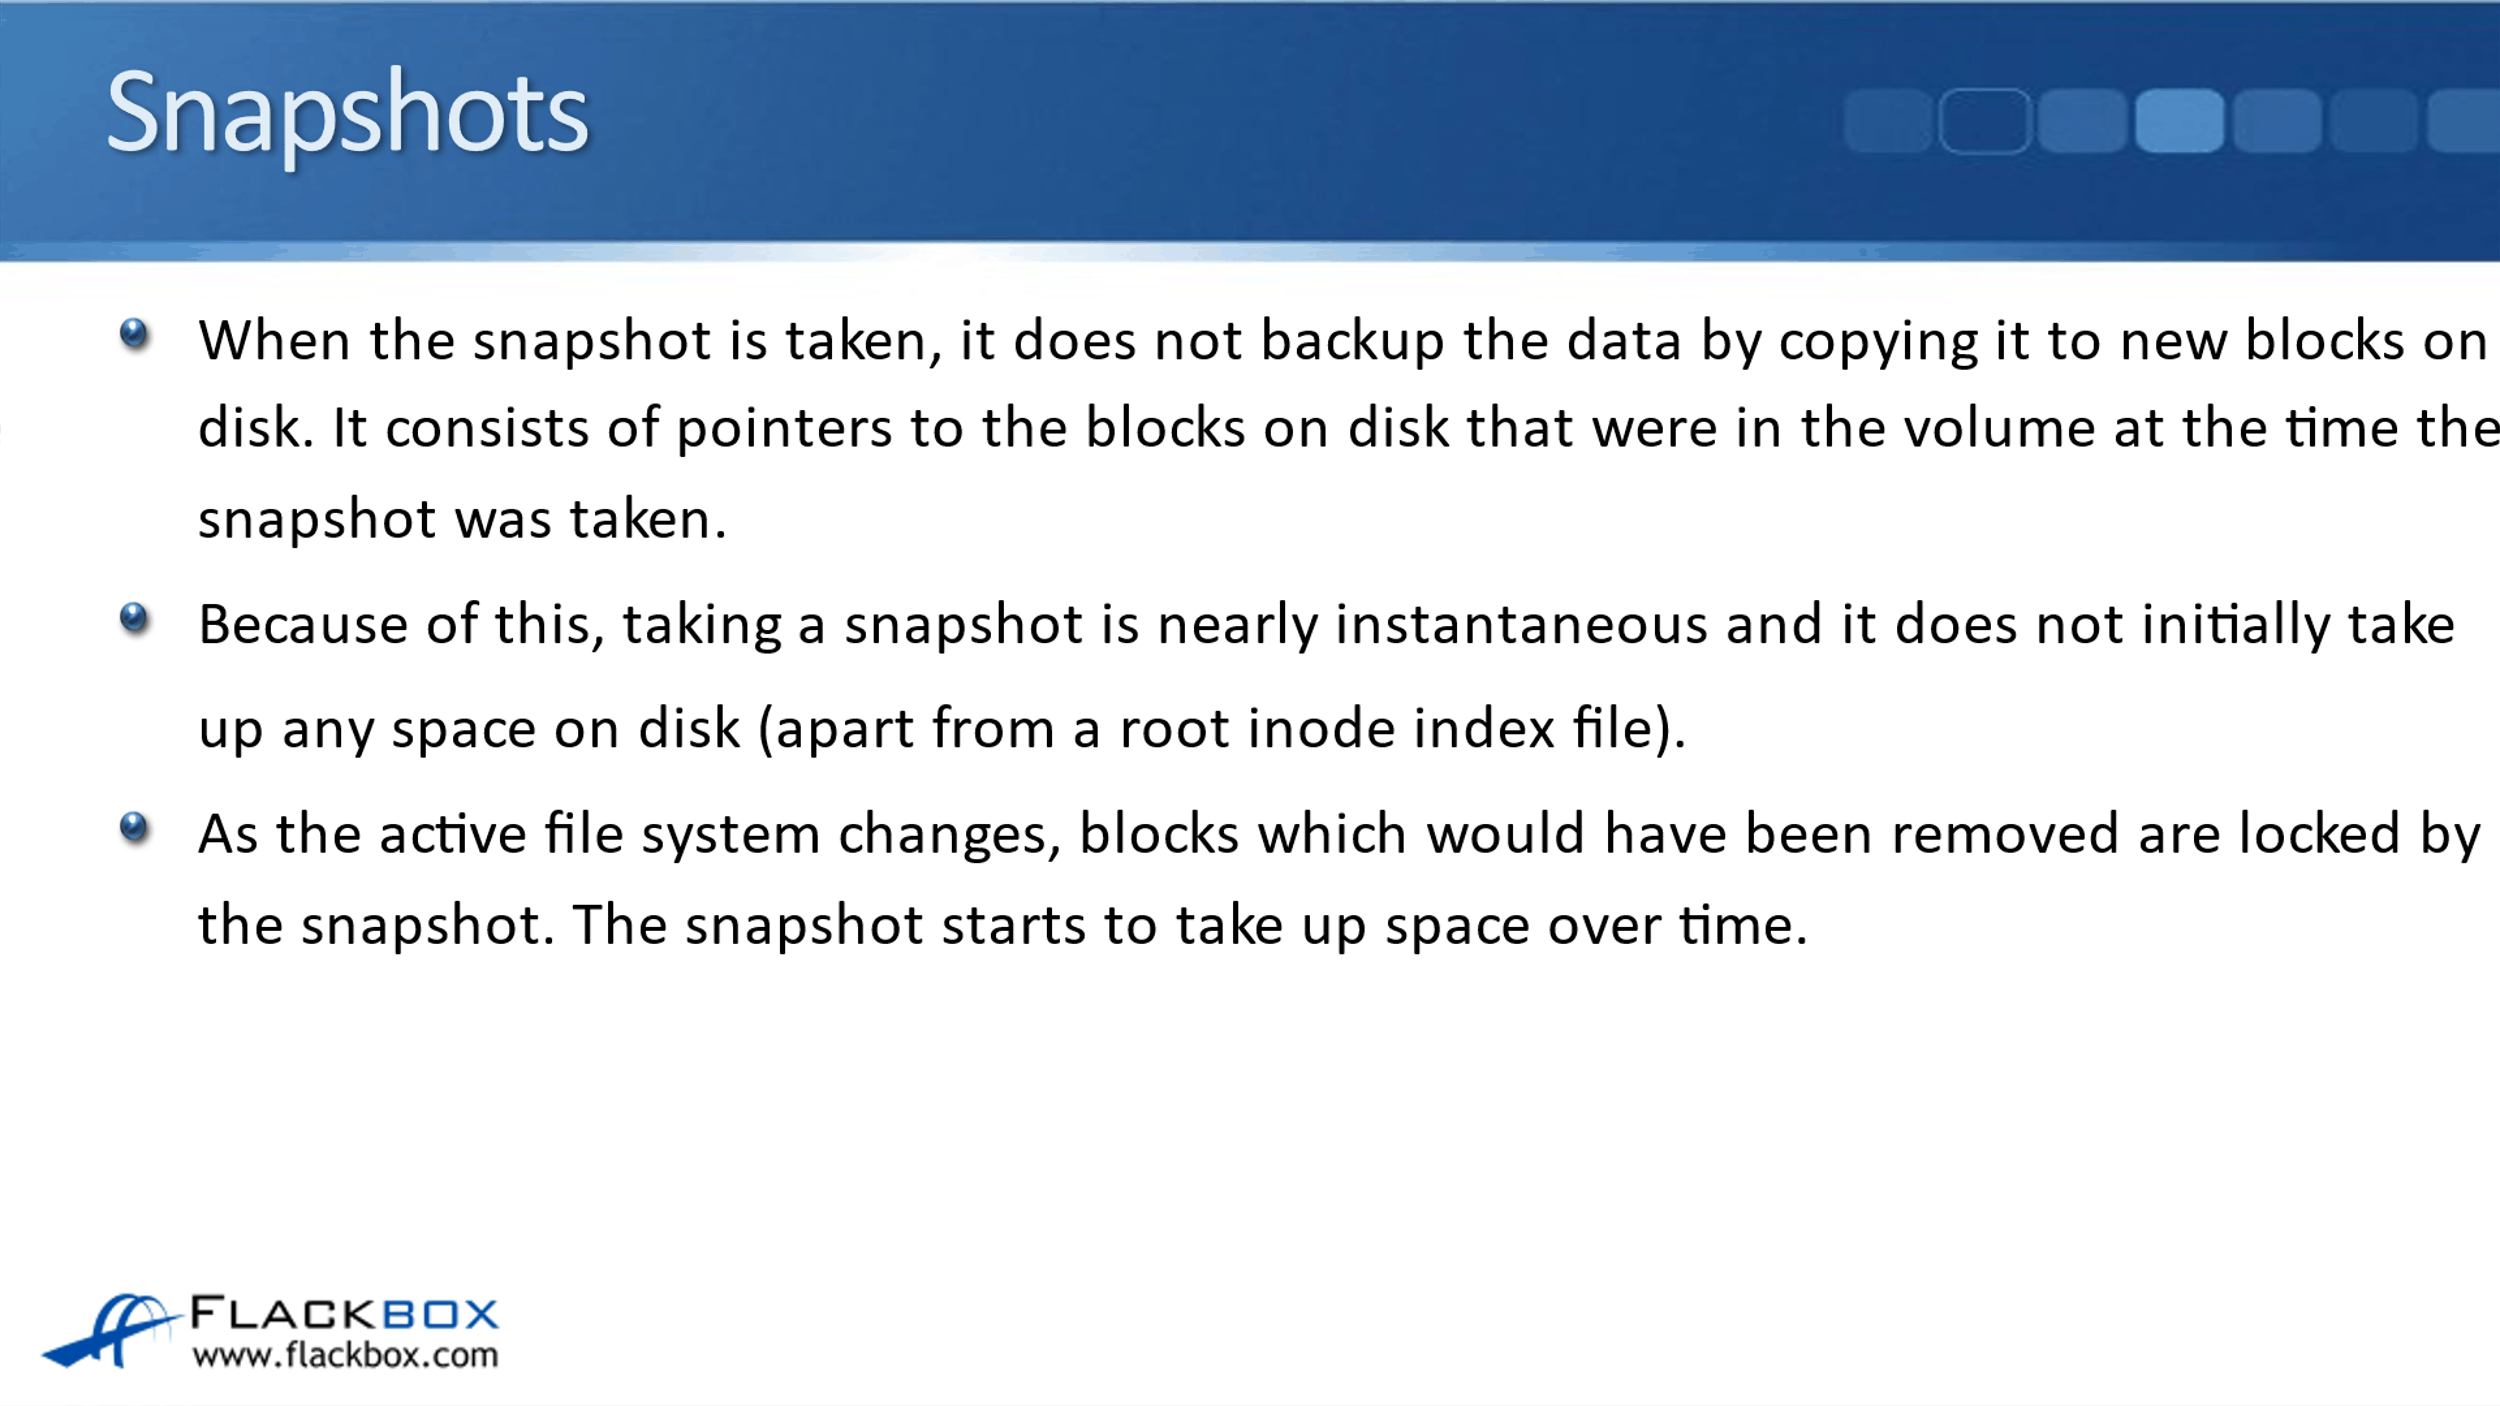2500x1406 pixels.
Task: Click the brightest light-blue square in the header
Action: pyautogui.click(x=2179, y=121)
